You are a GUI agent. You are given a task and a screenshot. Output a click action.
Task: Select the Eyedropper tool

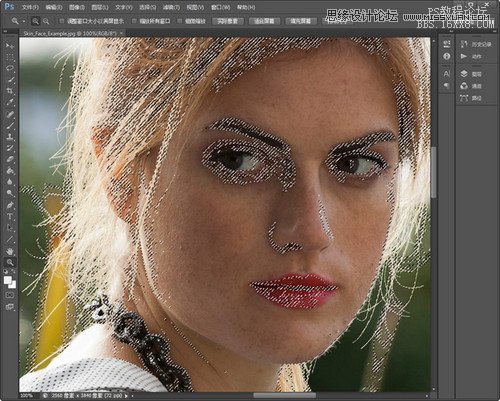[x=10, y=102]
